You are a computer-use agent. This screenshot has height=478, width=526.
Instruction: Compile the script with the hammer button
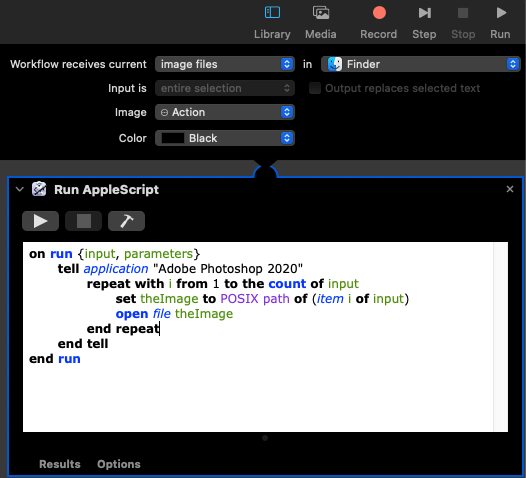point(126,221)
